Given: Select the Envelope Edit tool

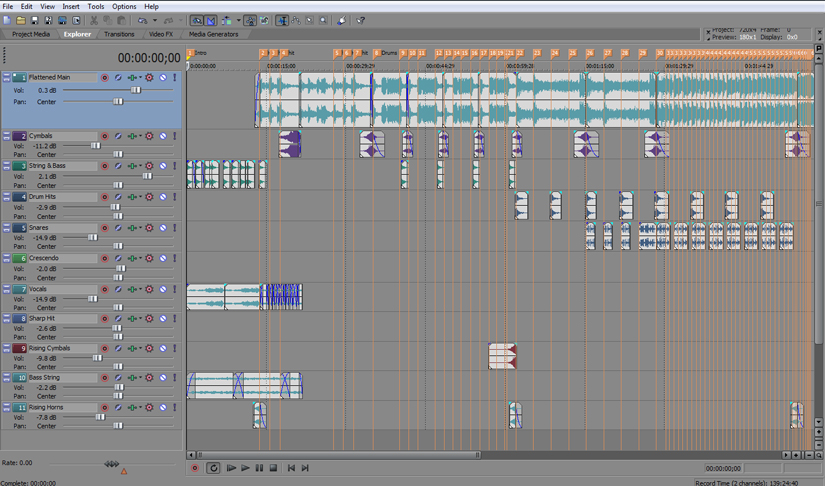Looking at the screenshot, I should pyautogui.click(x=296, y=21).
